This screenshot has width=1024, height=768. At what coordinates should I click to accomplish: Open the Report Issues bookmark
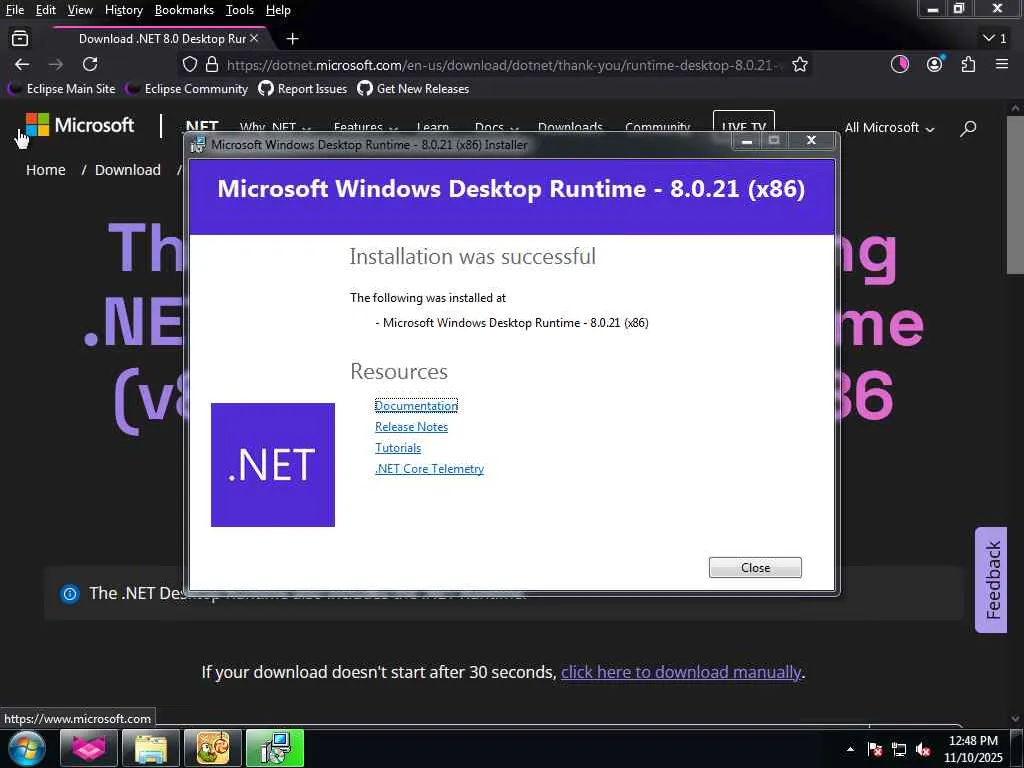click(x=303, y=89)
